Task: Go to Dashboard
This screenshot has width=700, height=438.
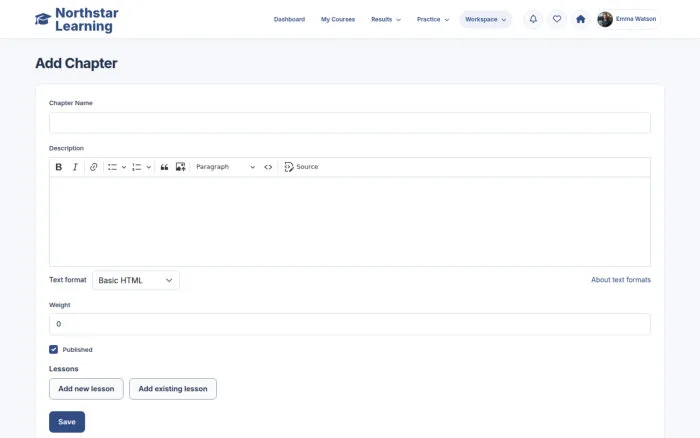Action: point(289,19)
